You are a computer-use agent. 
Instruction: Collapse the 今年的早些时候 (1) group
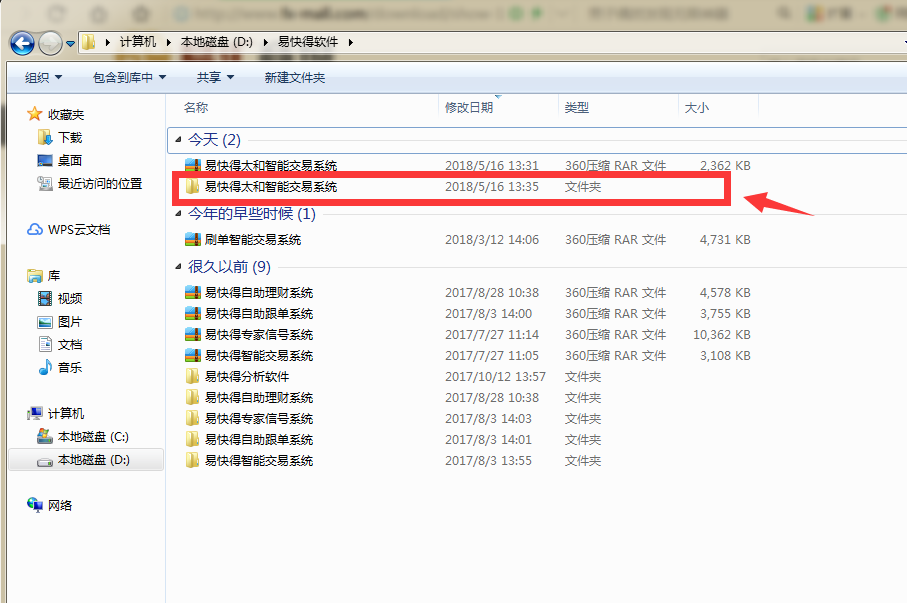(x=178, y=214)
